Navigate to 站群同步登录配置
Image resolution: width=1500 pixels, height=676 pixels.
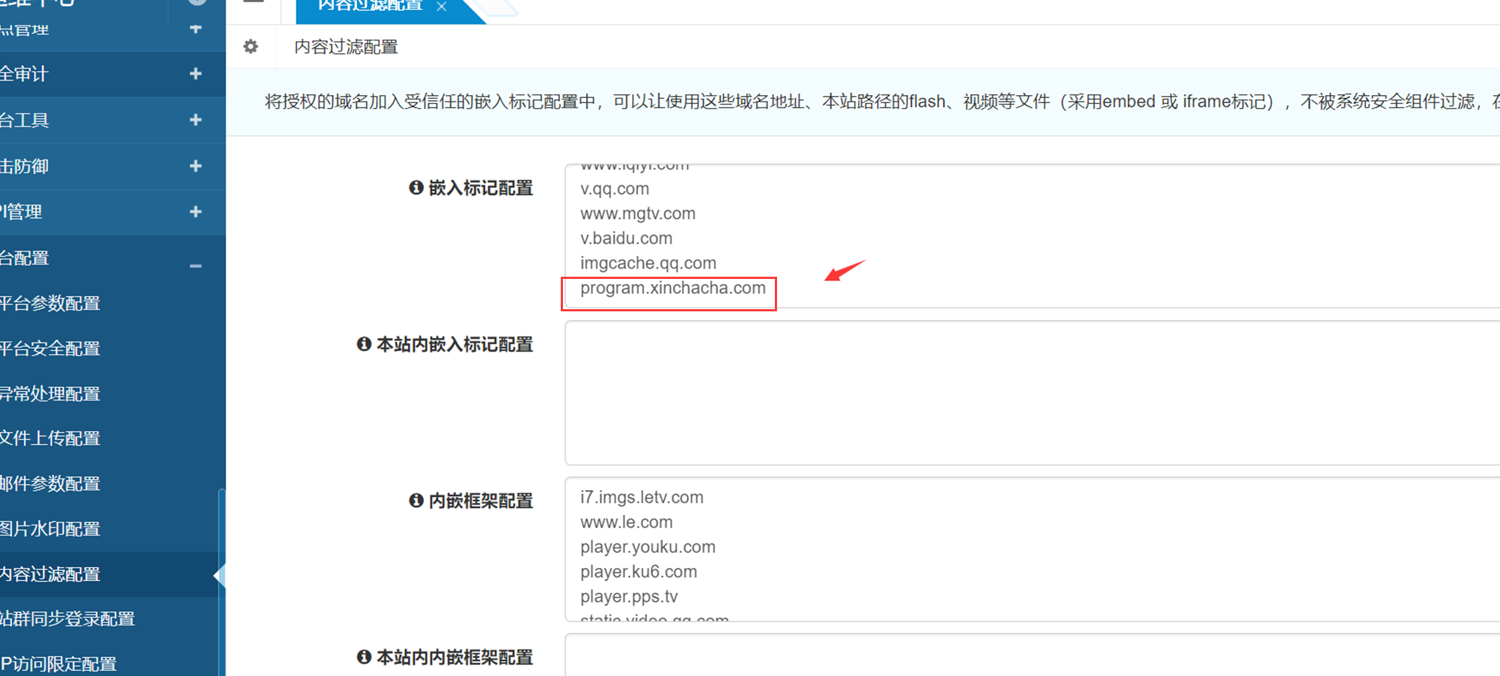68,619
